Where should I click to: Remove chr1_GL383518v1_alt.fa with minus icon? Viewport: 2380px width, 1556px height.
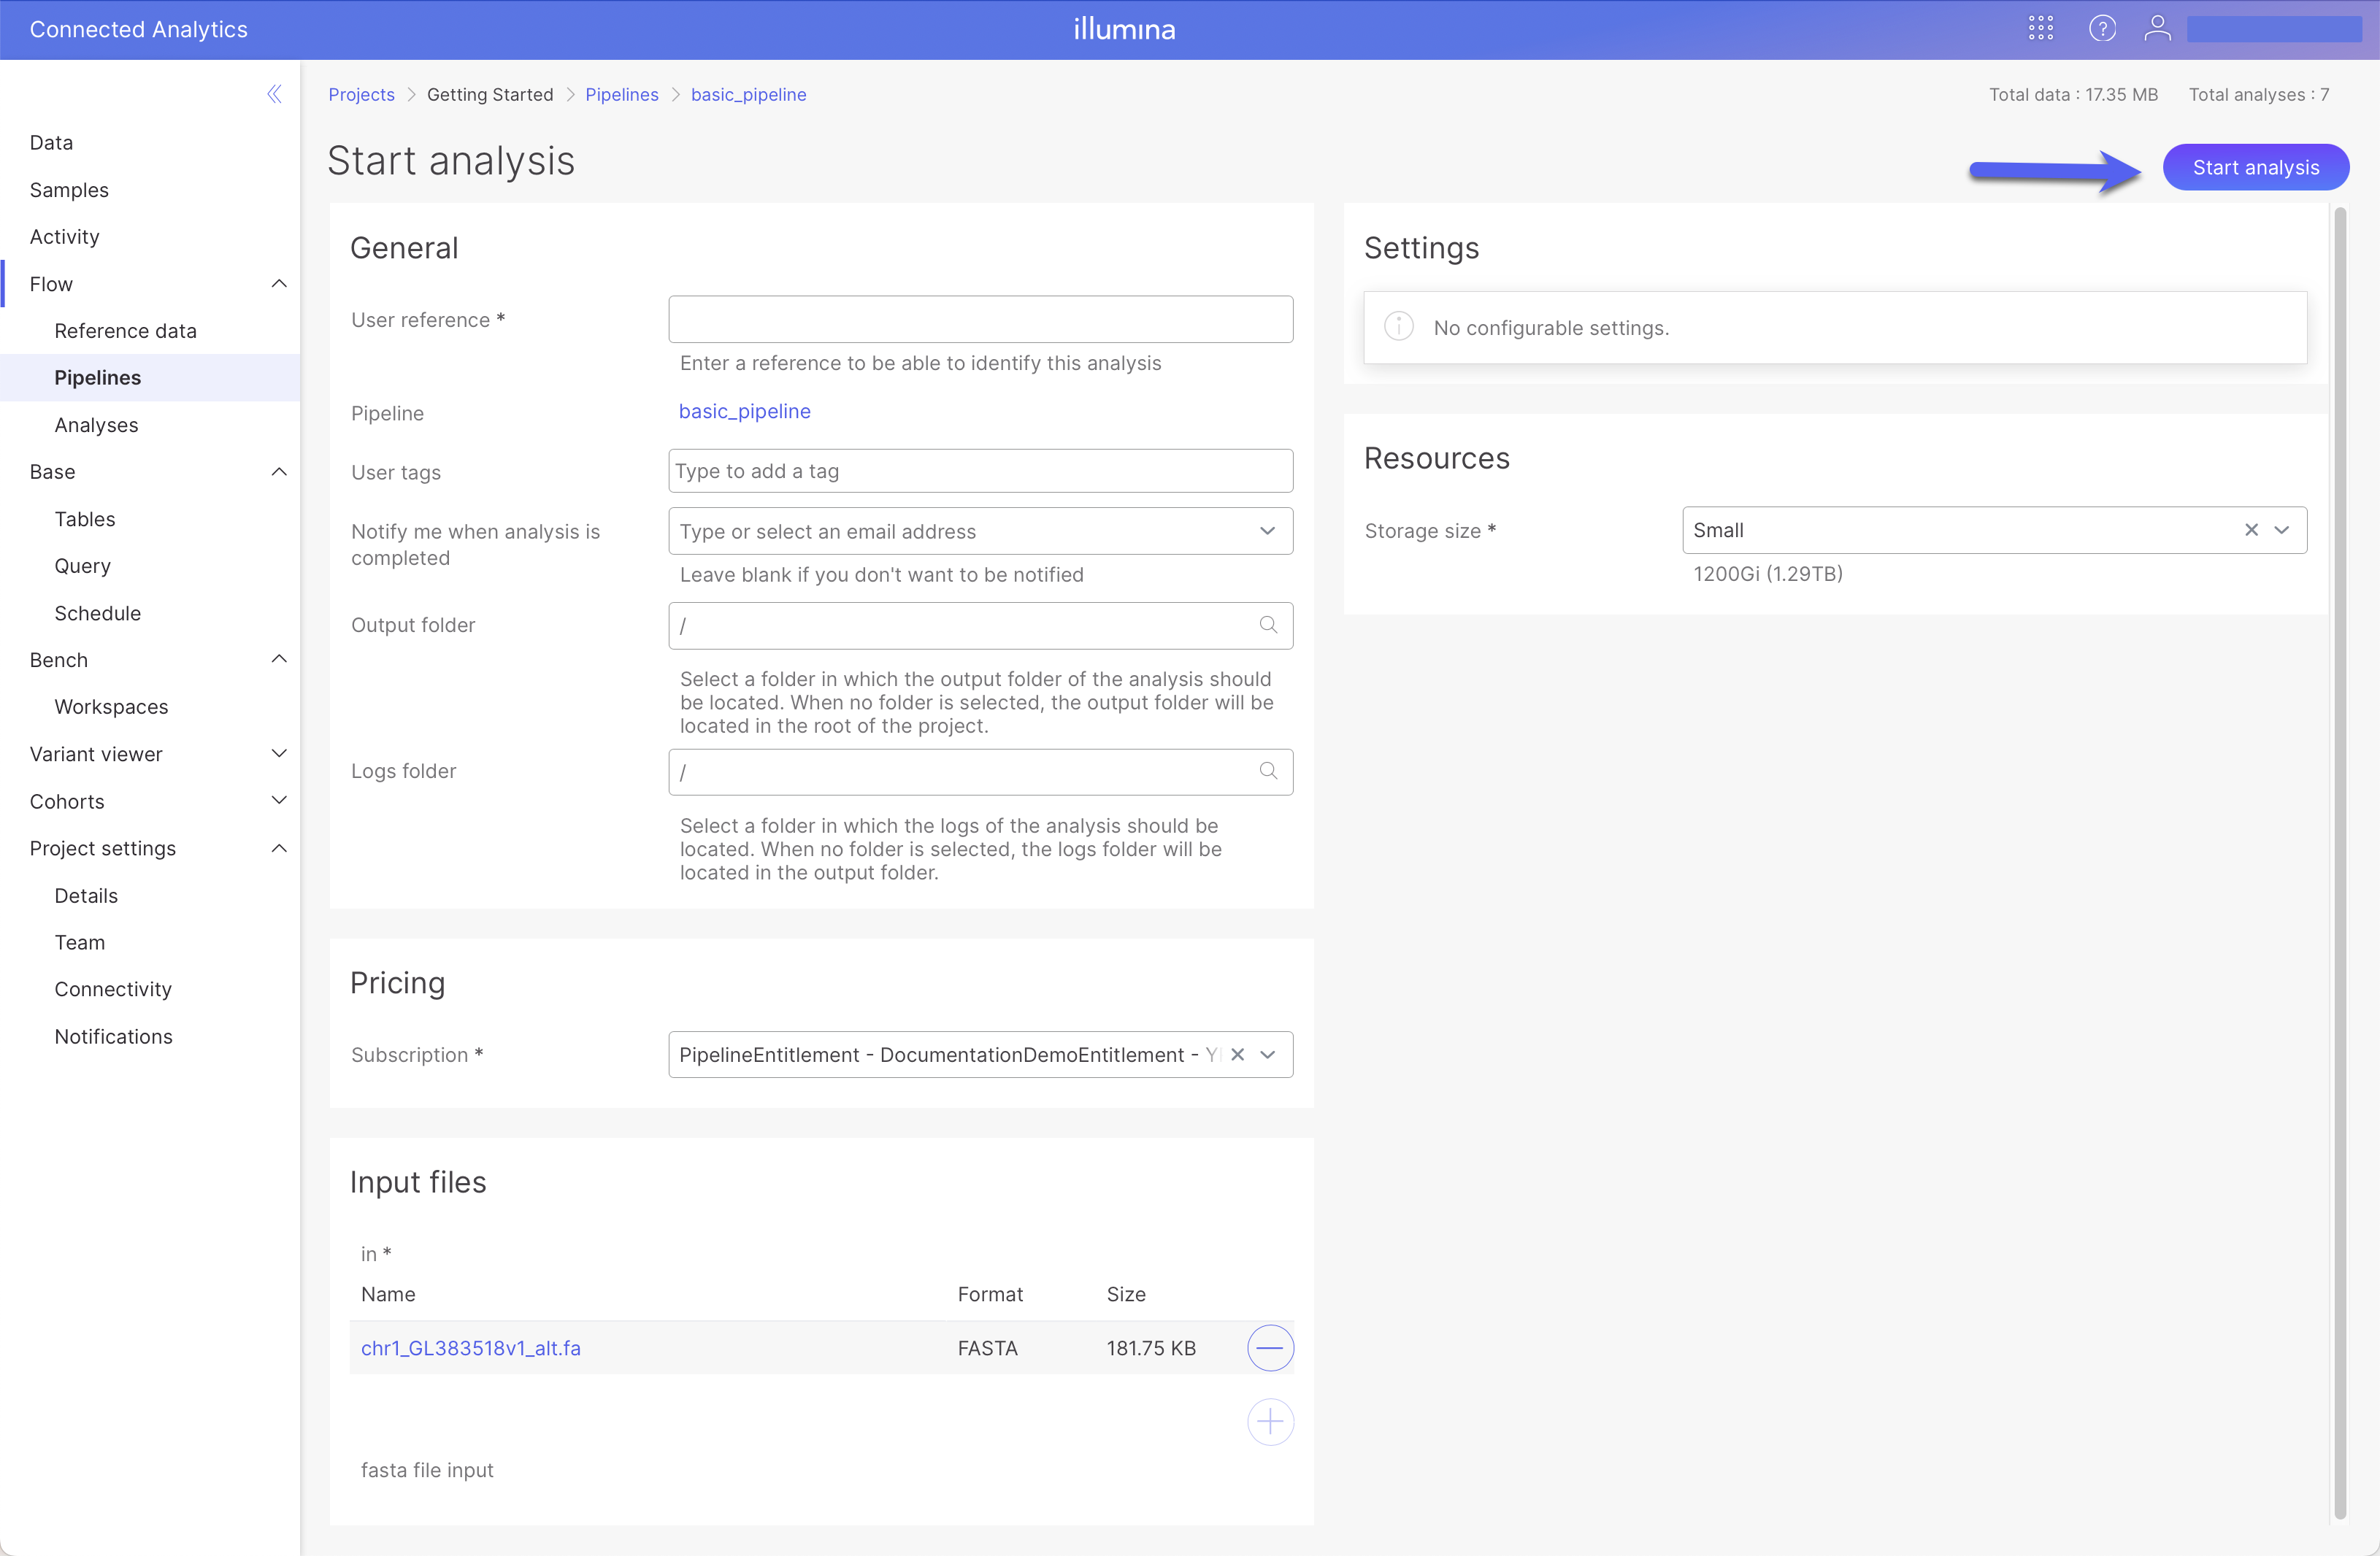tap(1269, 1348)
